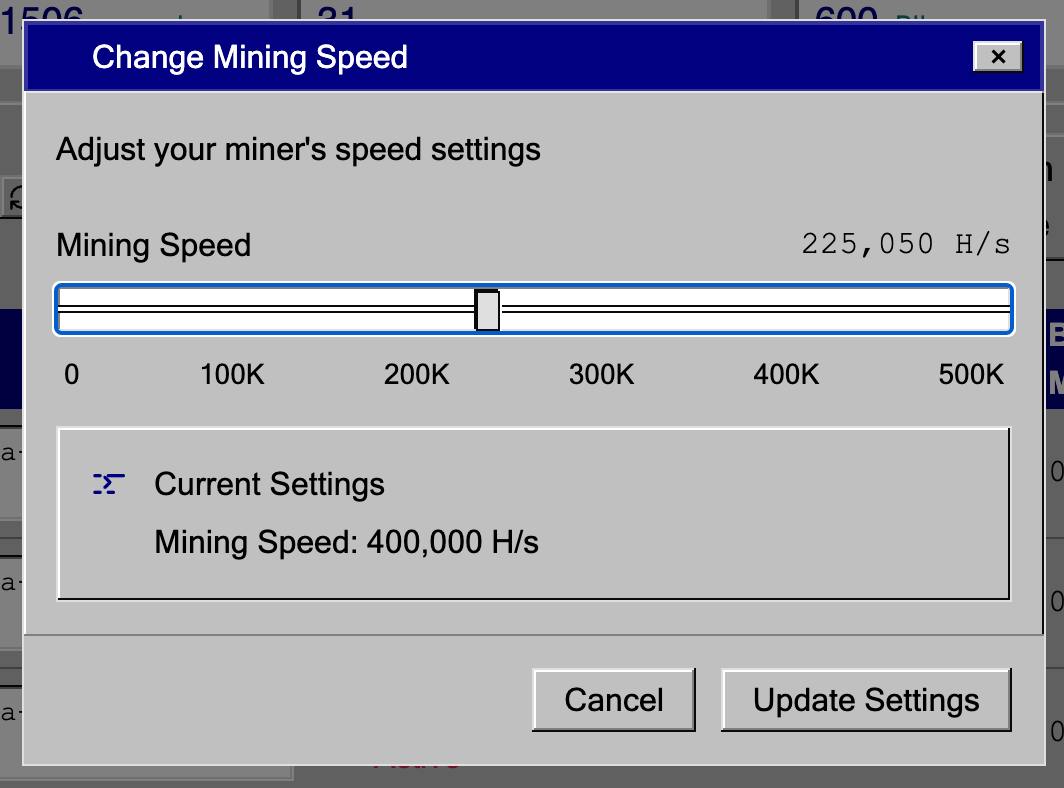The height and width of the screenshot is (788, 1064).
Task: Click the 100K tick label
Action: (x=232, y=375)
